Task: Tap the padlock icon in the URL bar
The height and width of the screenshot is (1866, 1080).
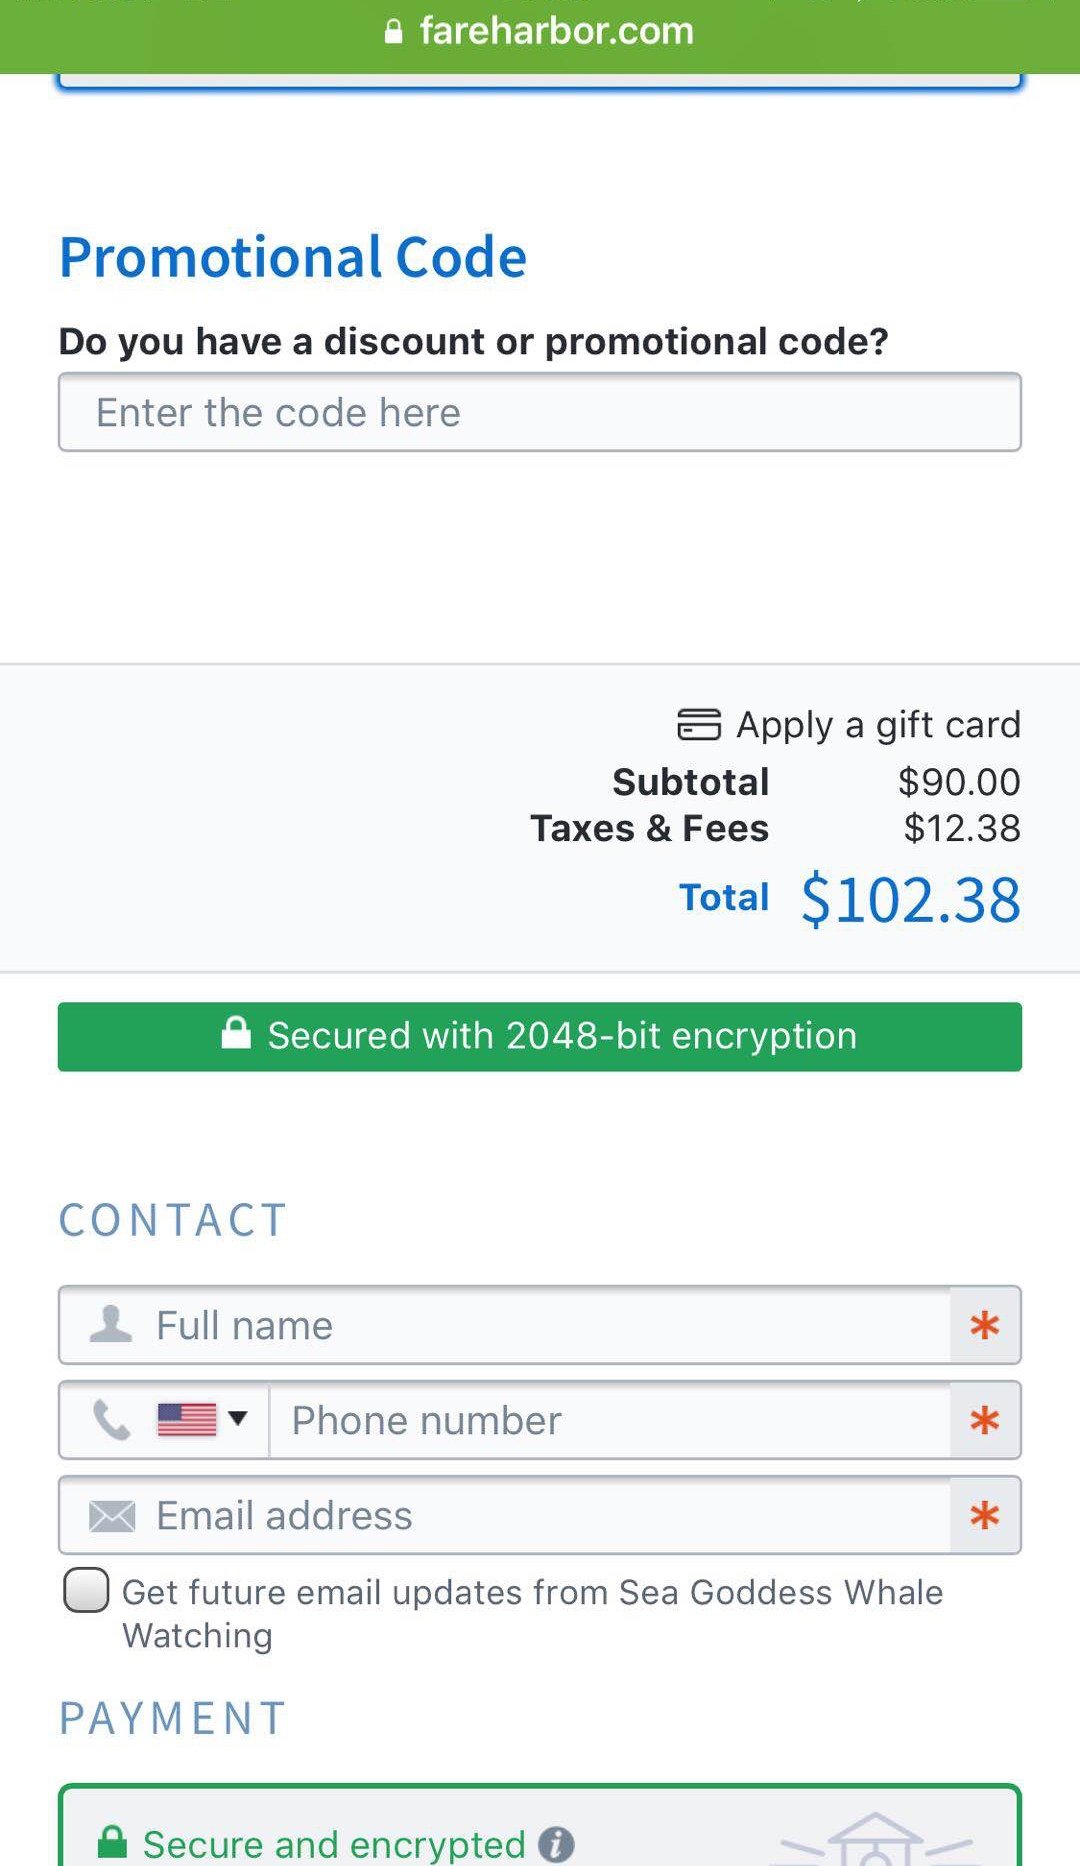Action: tap(394, 32)
